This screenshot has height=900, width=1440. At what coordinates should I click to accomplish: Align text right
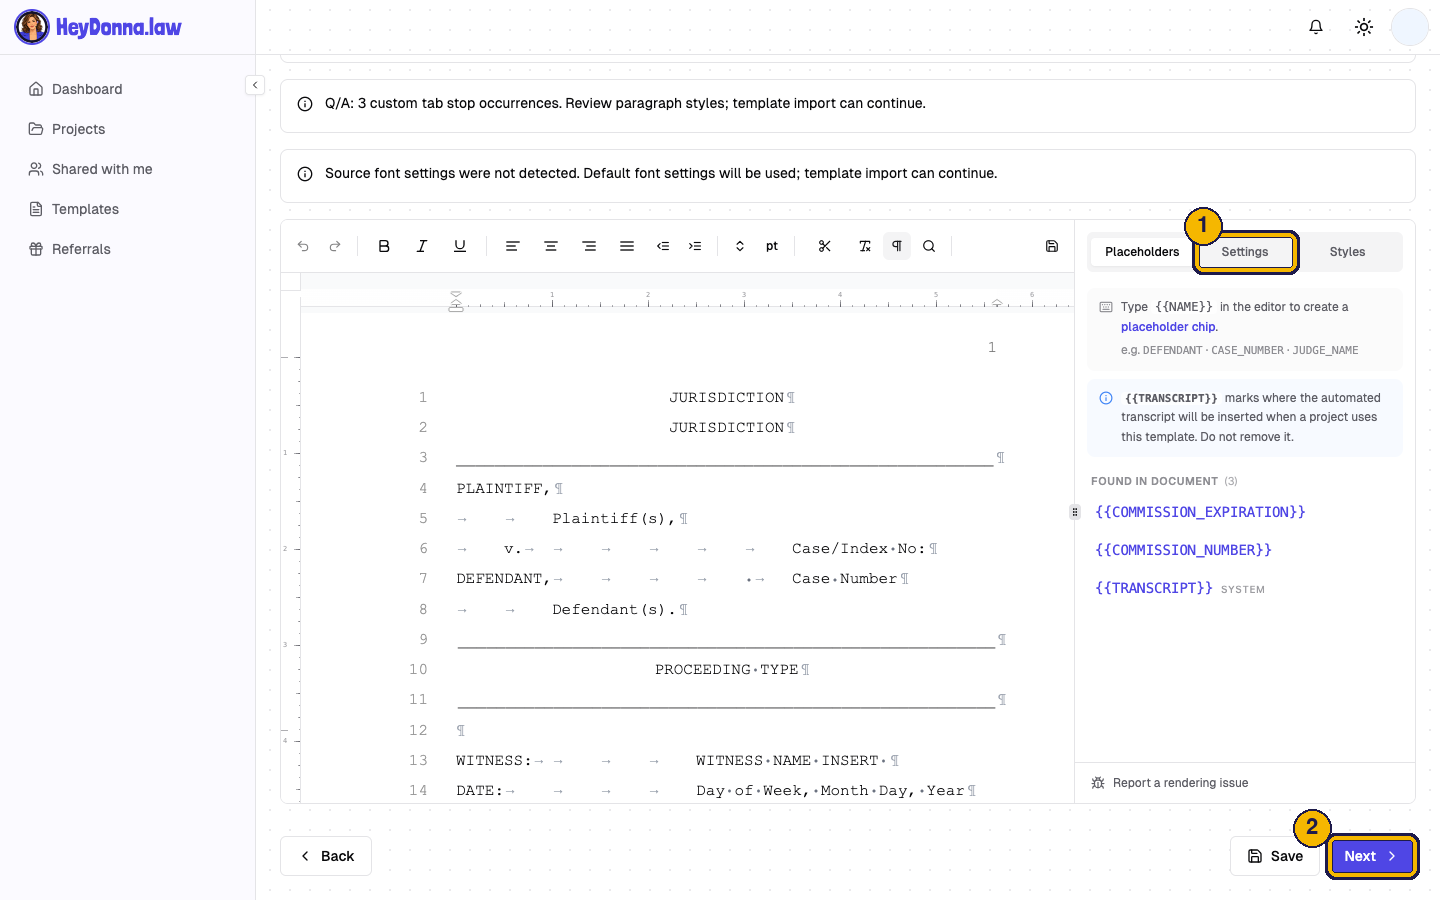coord(589,246)
